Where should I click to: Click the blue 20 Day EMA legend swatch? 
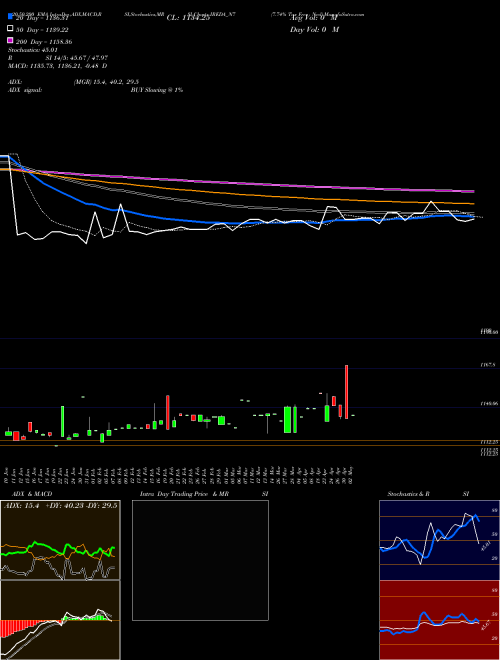click(x=10, y=17)
